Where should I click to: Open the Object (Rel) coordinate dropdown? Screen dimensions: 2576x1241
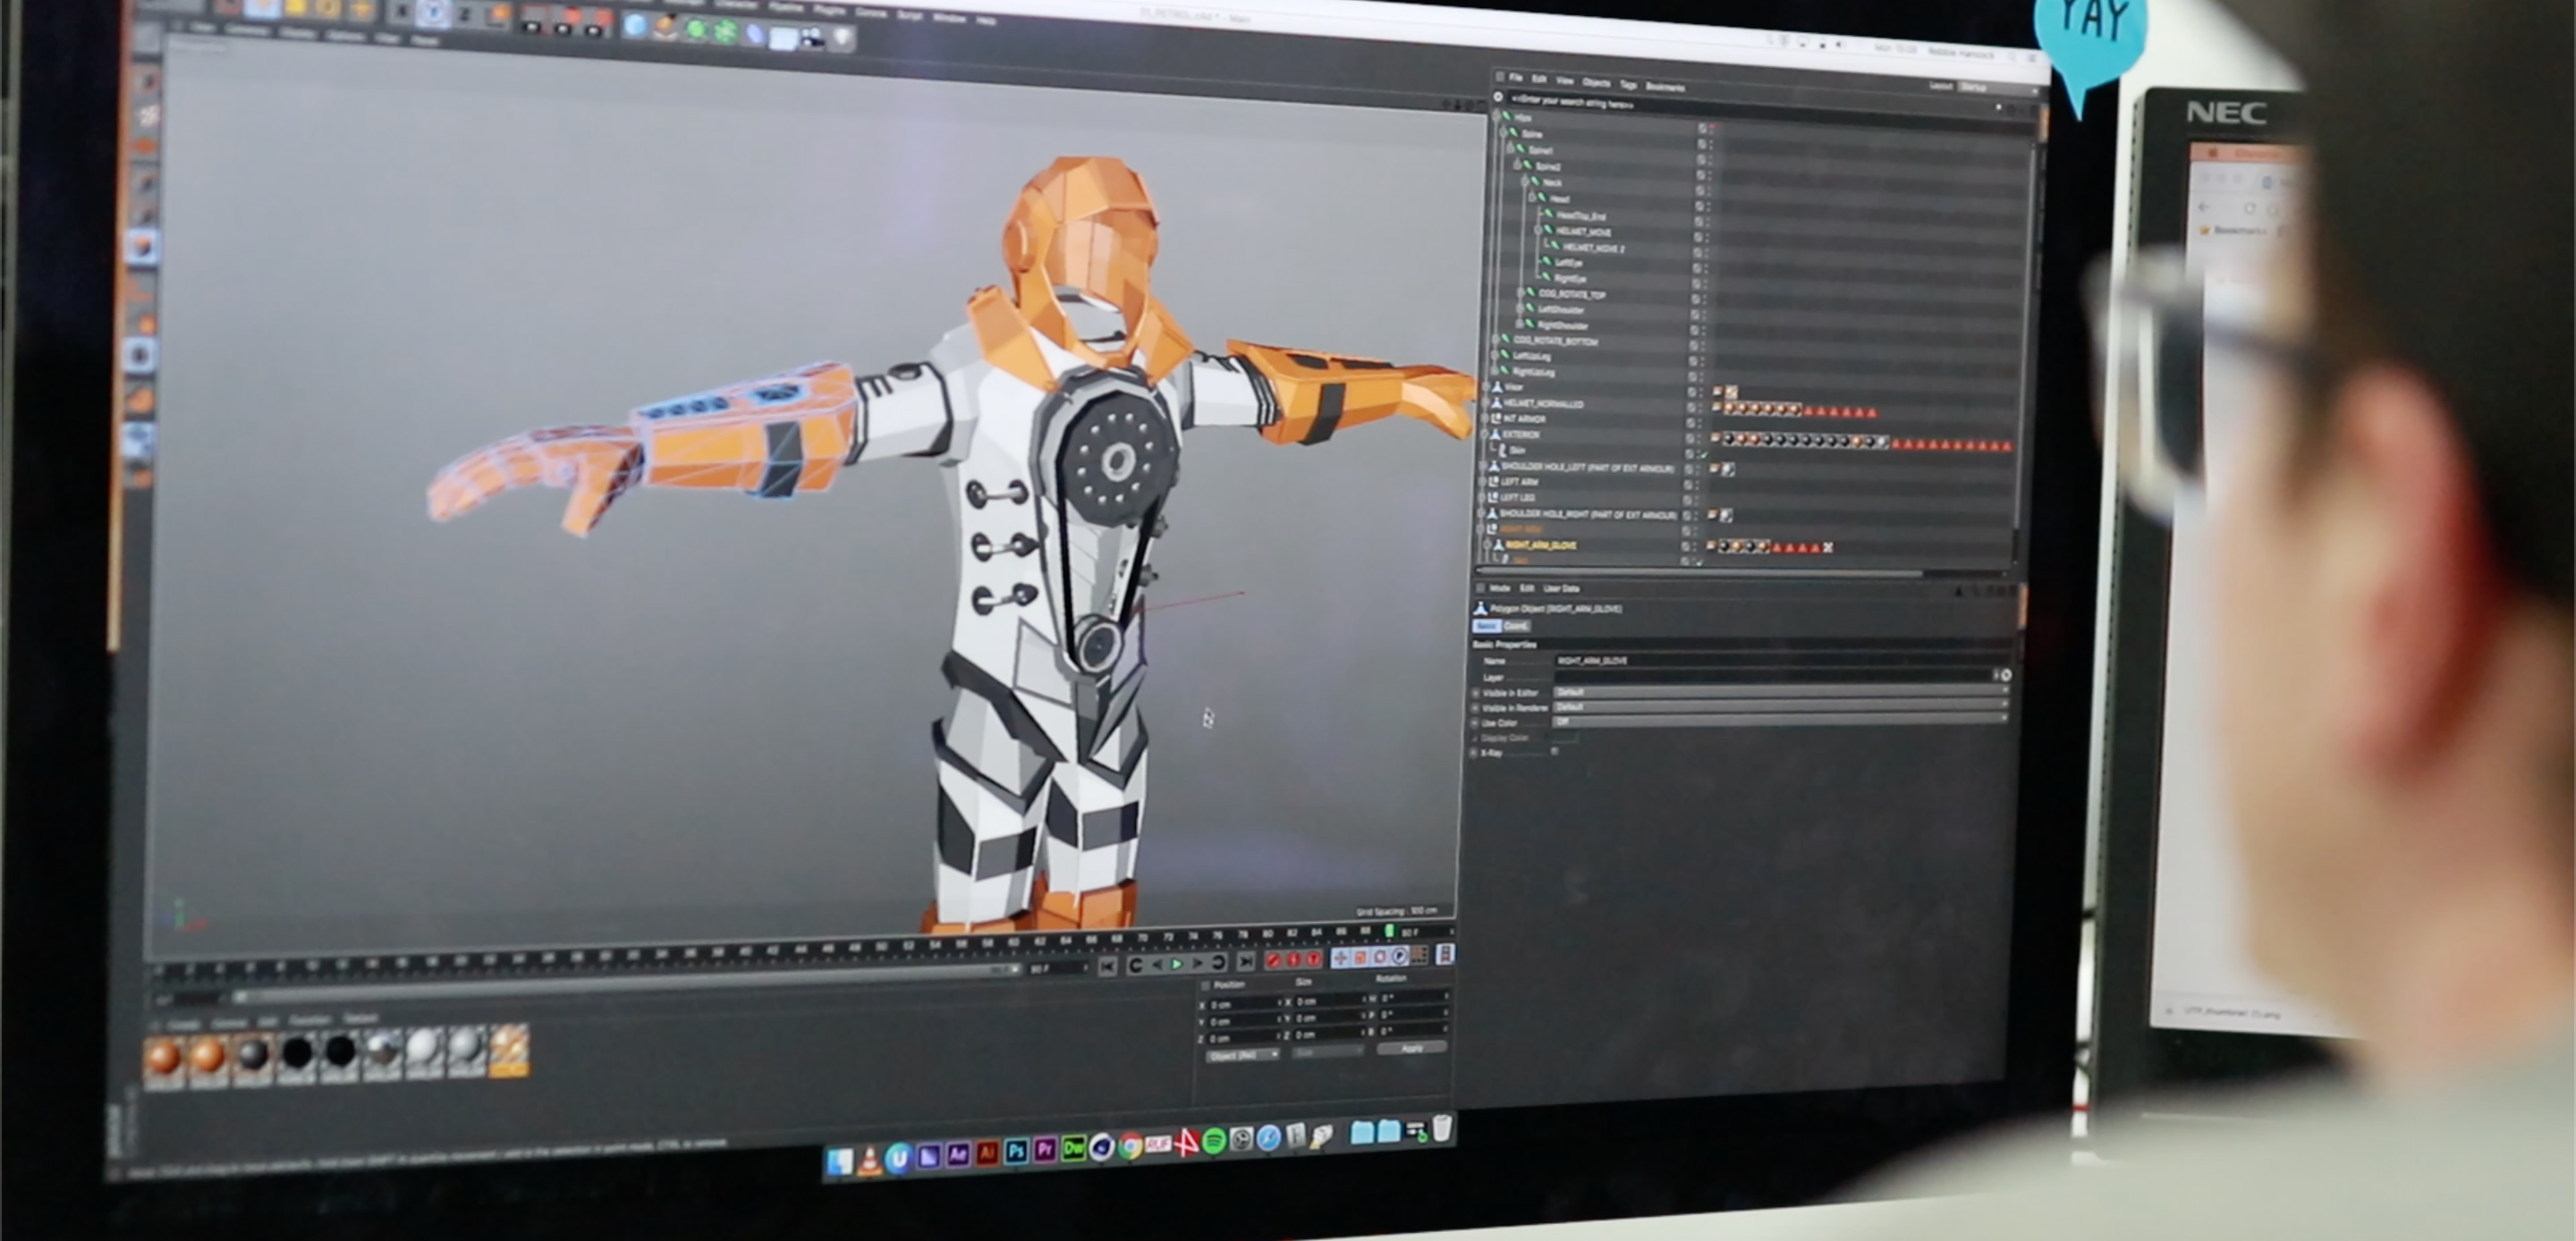tap(1242, 1055)
